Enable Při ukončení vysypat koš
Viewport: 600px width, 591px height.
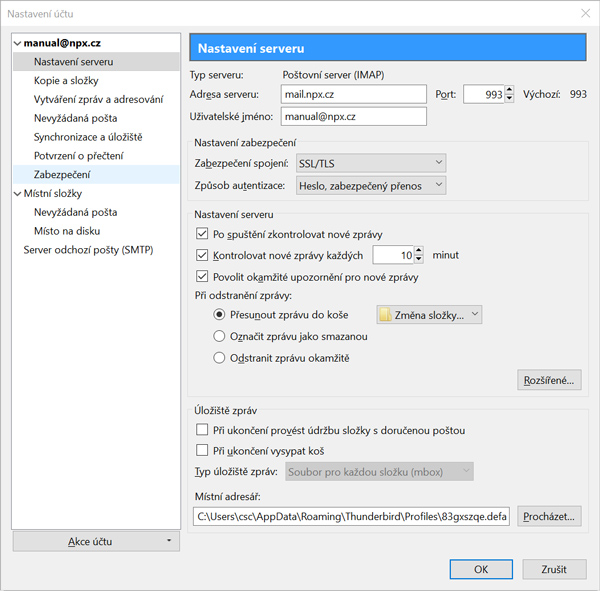(x=203, y=451)
